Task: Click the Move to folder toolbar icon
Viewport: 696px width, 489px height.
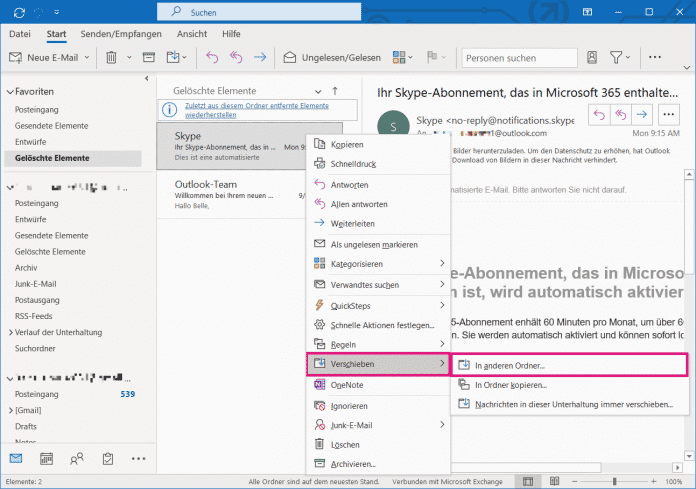Action: [173, 57]
